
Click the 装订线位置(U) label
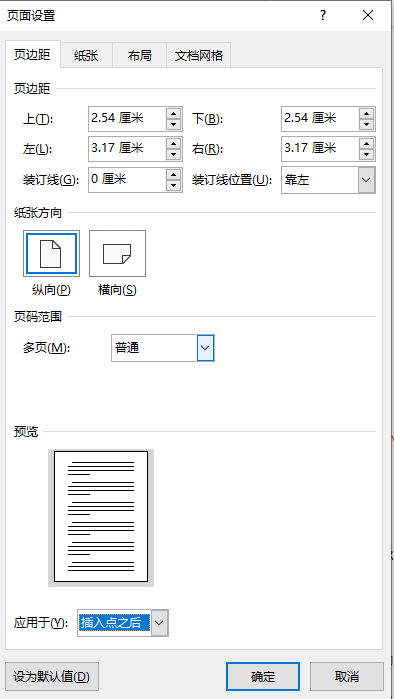[232, 180]
